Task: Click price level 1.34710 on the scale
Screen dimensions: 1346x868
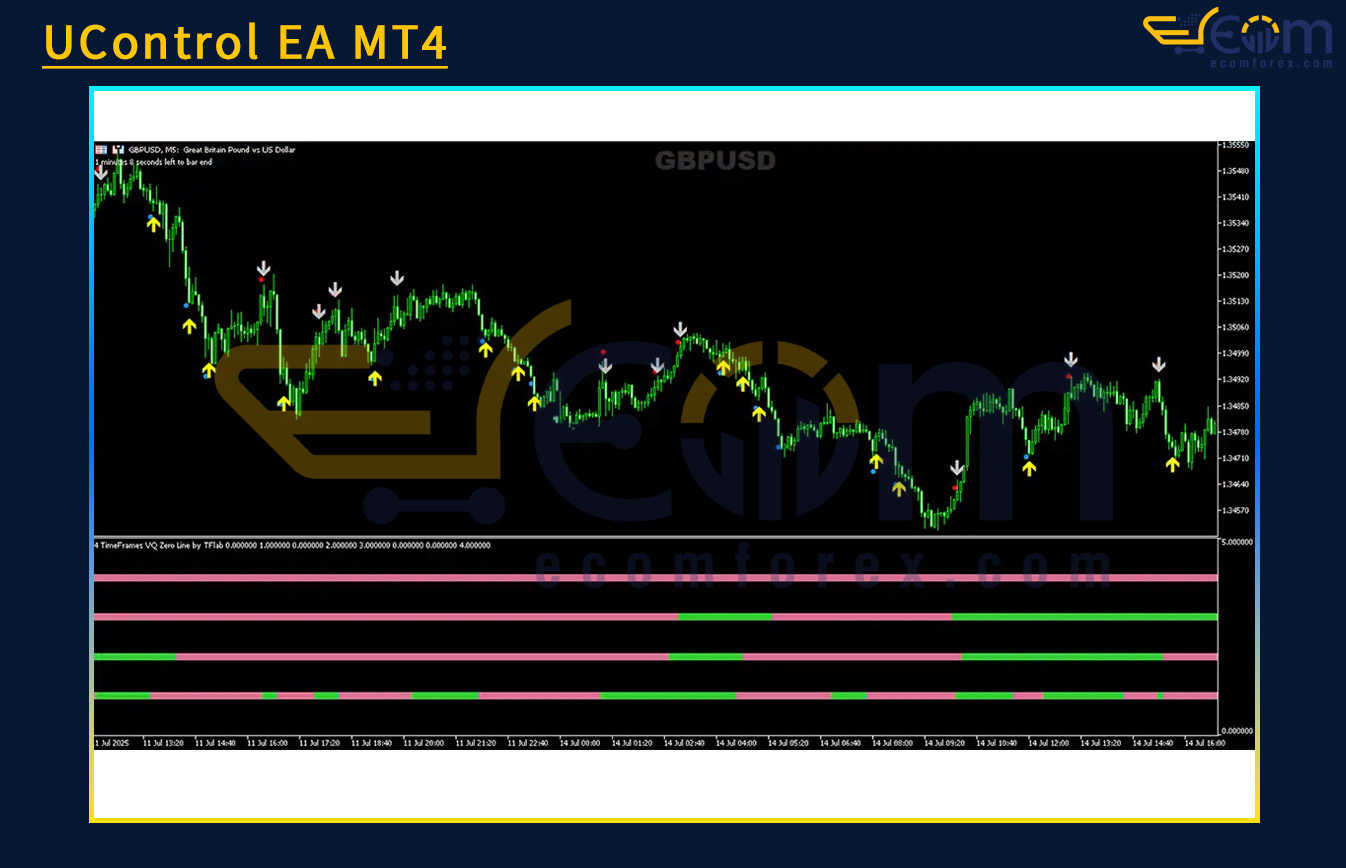Action: click(1238, 458)
